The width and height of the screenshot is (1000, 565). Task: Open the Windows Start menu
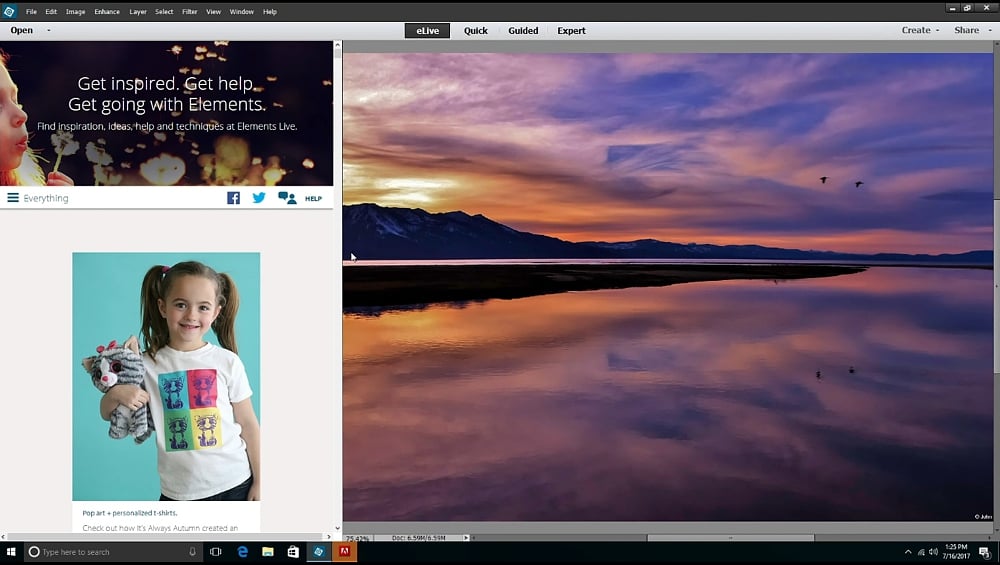[11, 552]
